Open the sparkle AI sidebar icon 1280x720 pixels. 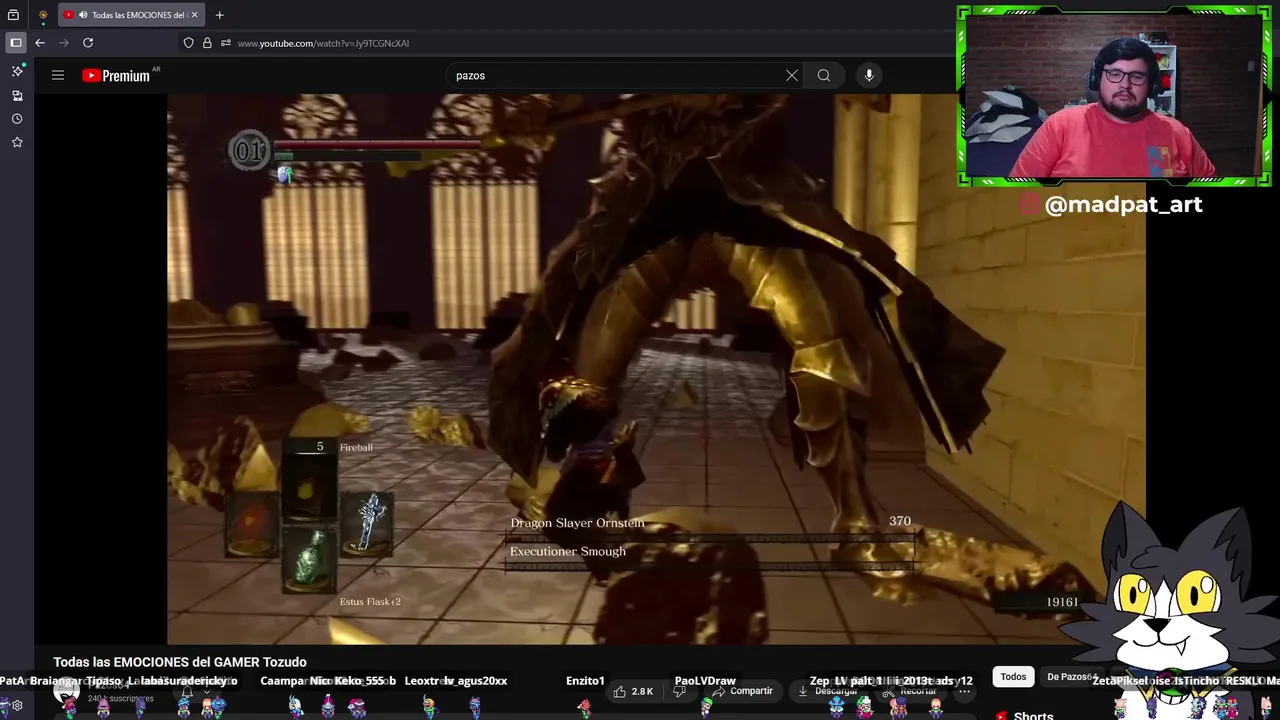[x=17, y=71]
